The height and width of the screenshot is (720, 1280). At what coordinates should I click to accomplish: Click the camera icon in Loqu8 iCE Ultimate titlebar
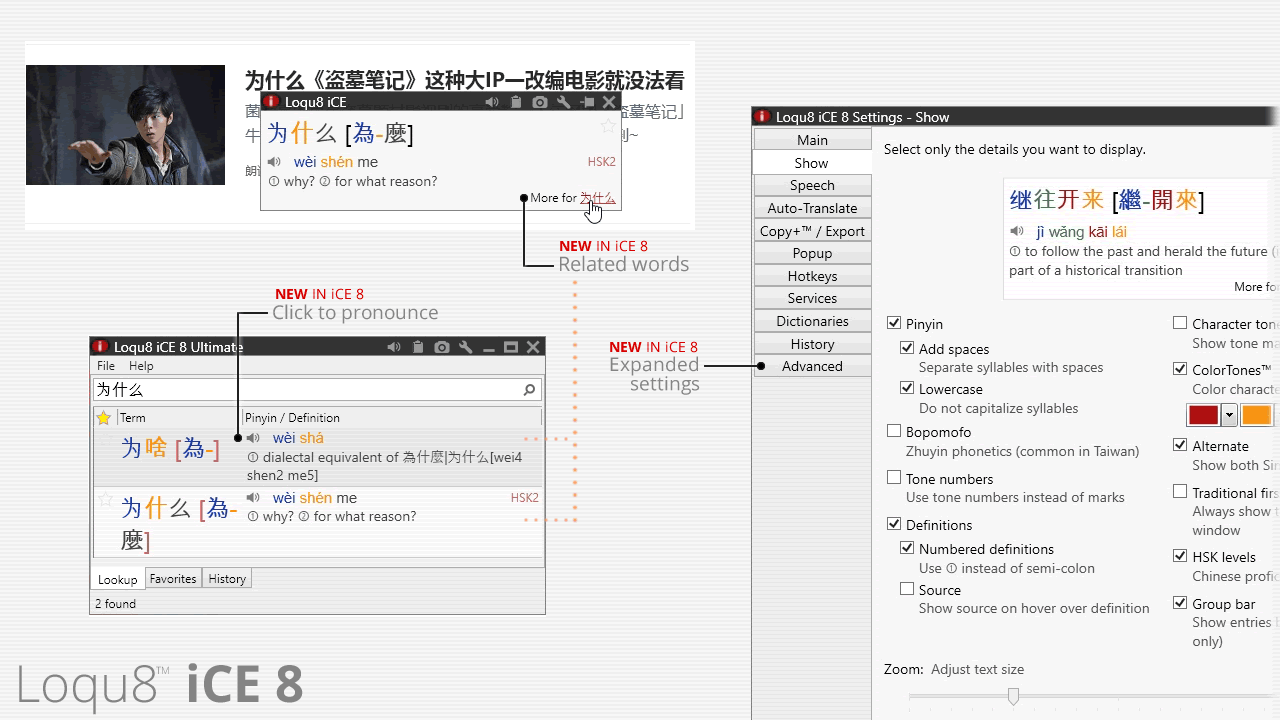[x=441, y=347]
